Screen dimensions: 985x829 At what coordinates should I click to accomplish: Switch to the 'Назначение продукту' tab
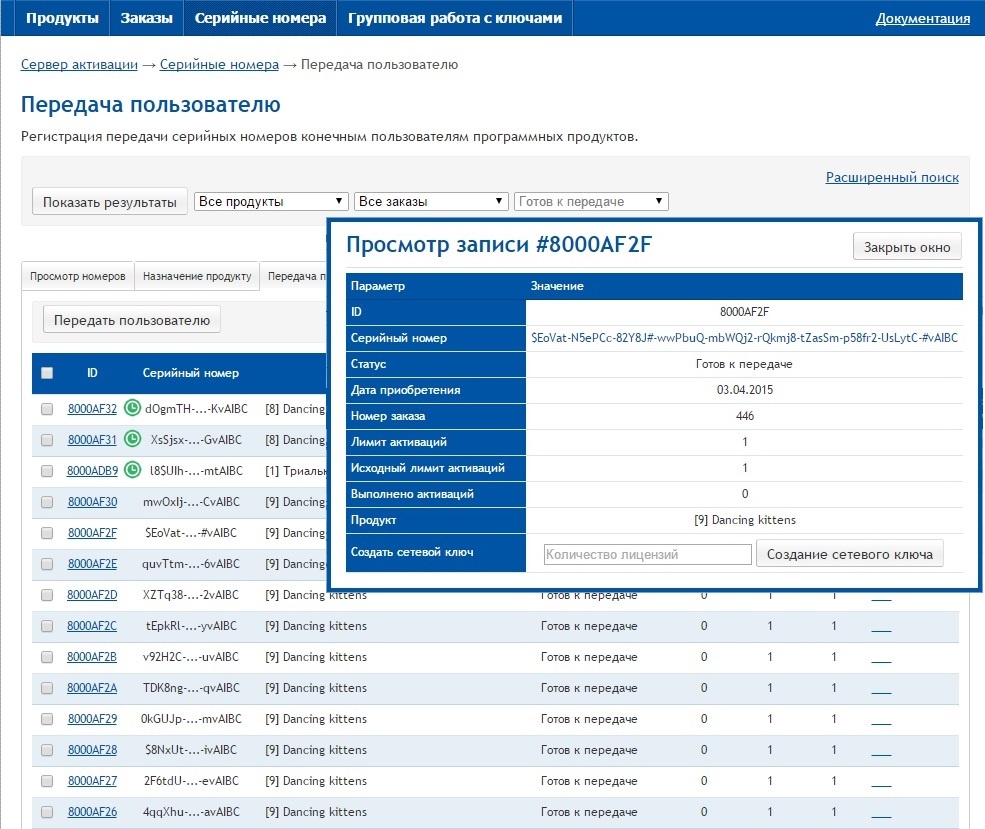point(197,276)
